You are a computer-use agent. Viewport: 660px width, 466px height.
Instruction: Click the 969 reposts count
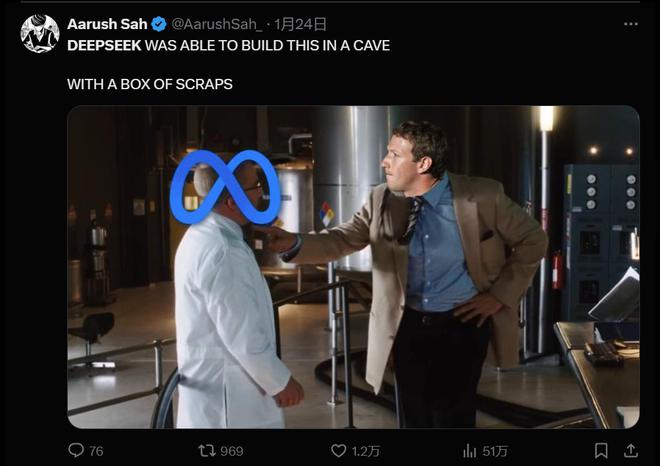click(231, 451)
